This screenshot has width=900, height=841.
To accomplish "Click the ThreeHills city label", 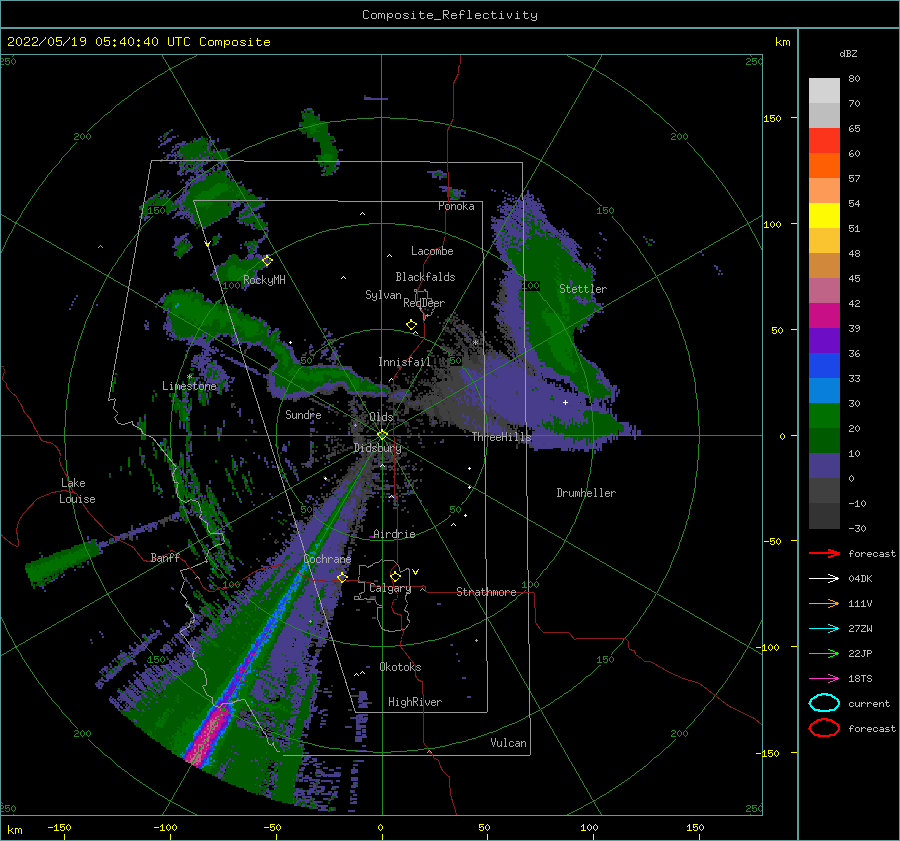I will (502, 437).
